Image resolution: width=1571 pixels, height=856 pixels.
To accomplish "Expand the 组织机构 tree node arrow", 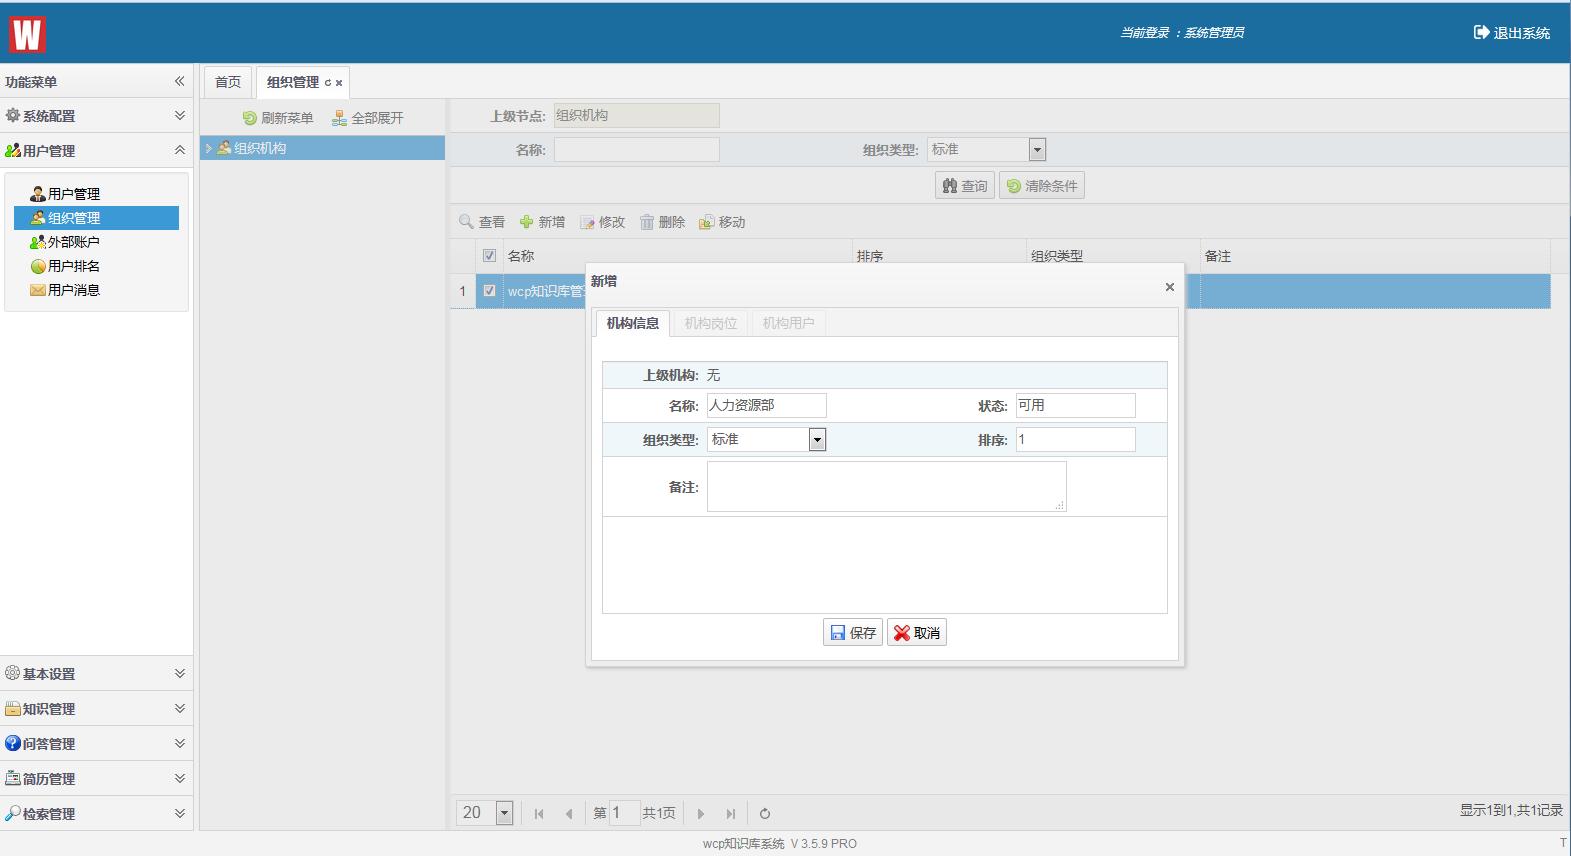I will point(209,148).
